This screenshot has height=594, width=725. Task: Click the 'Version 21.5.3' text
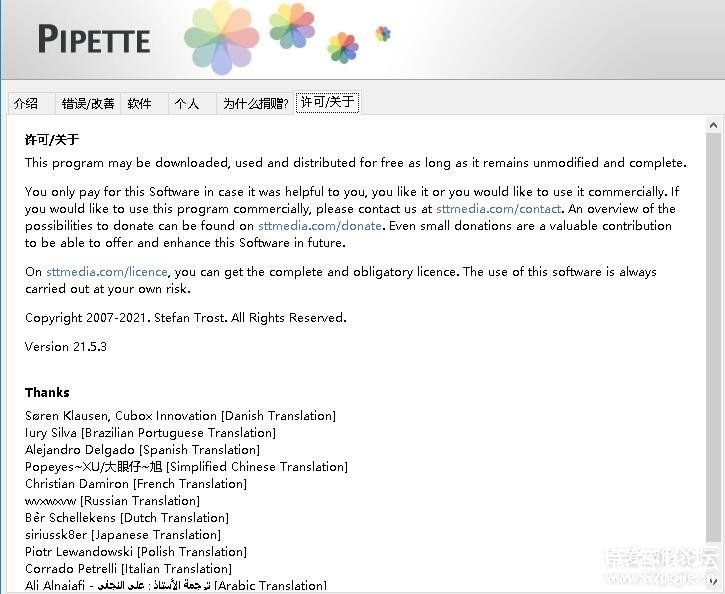(x=66, y=347)
